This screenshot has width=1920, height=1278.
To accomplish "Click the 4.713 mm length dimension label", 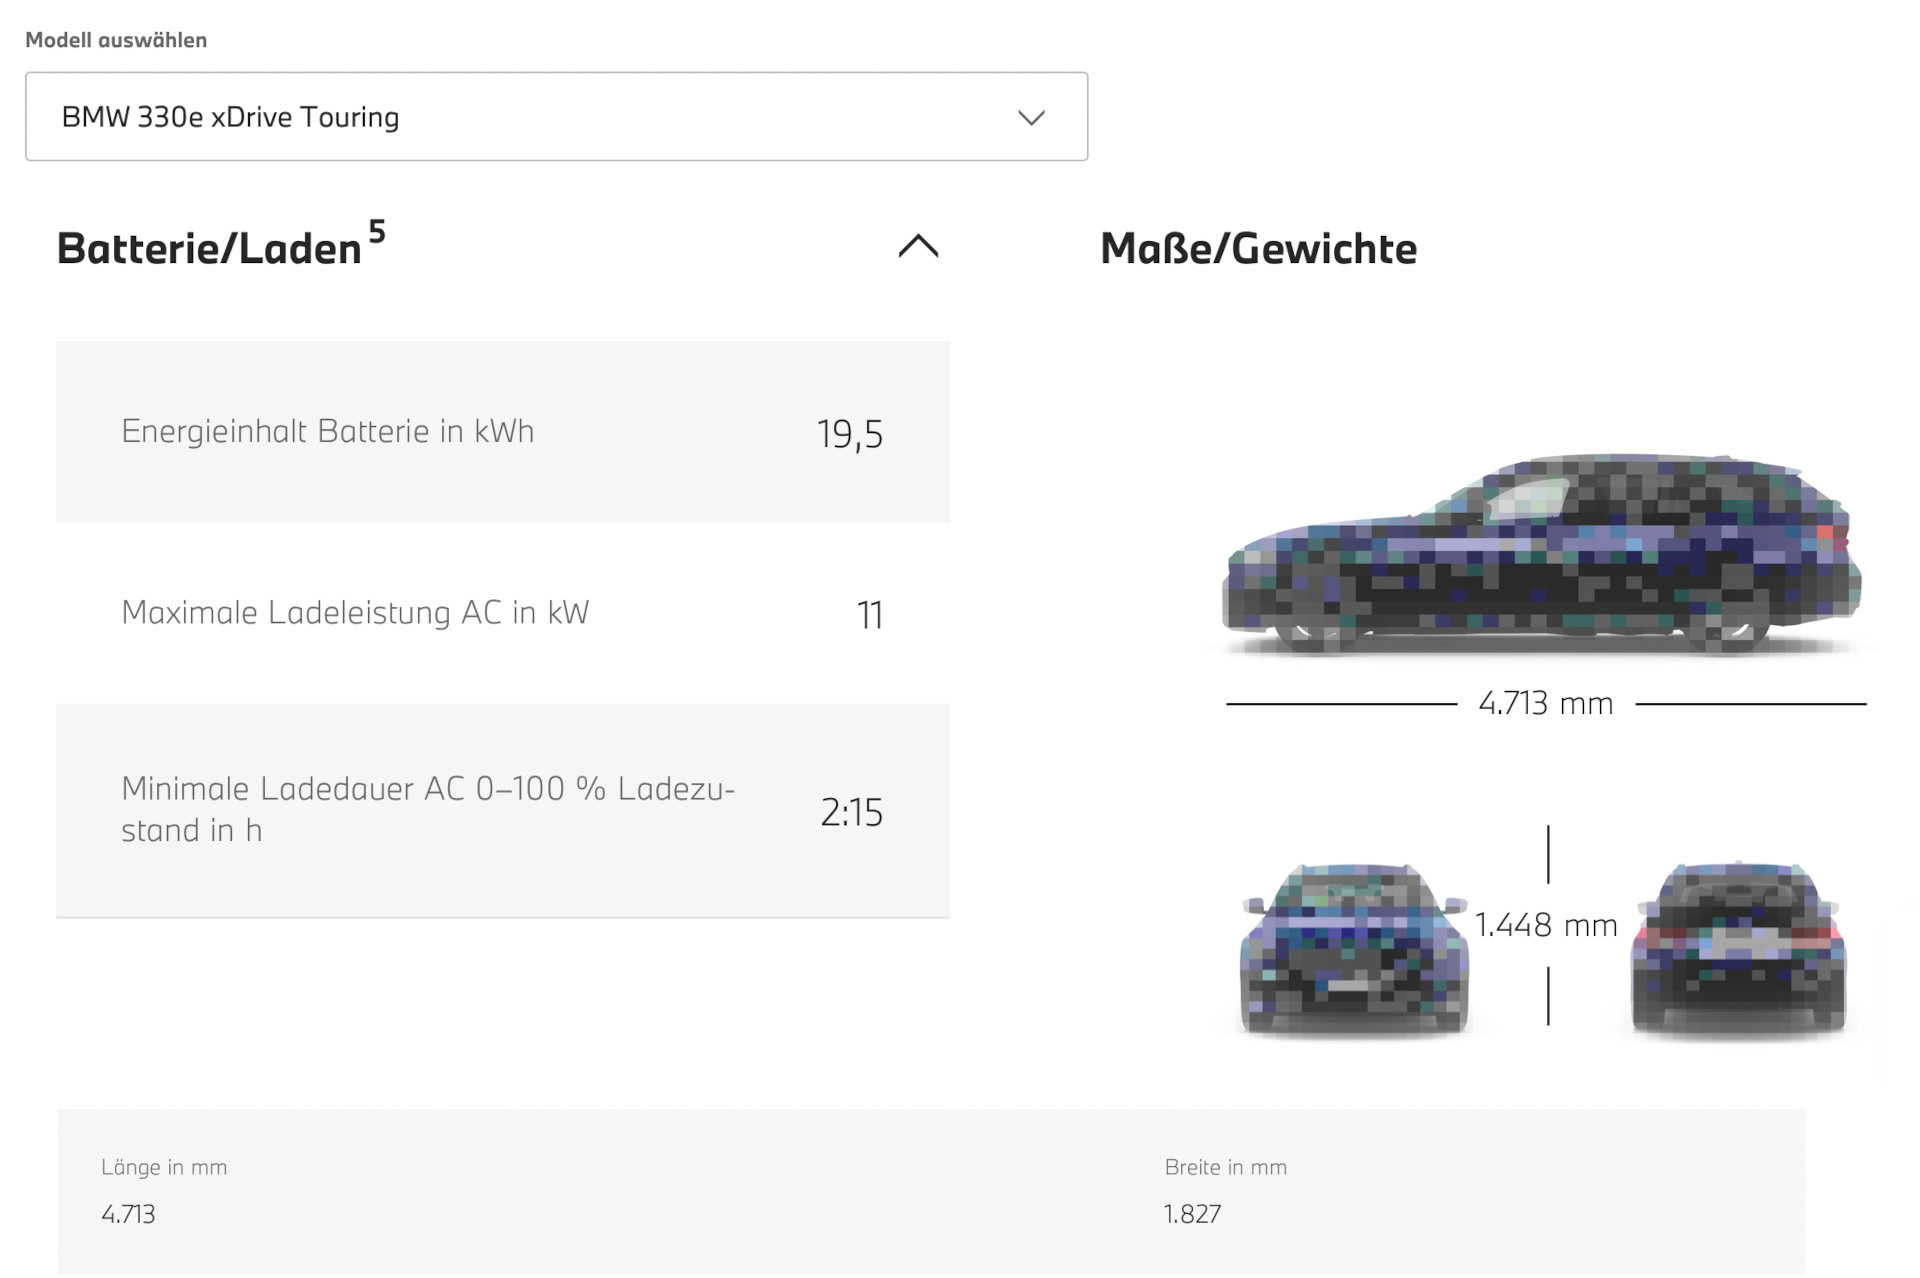I will coord(1546,703).
